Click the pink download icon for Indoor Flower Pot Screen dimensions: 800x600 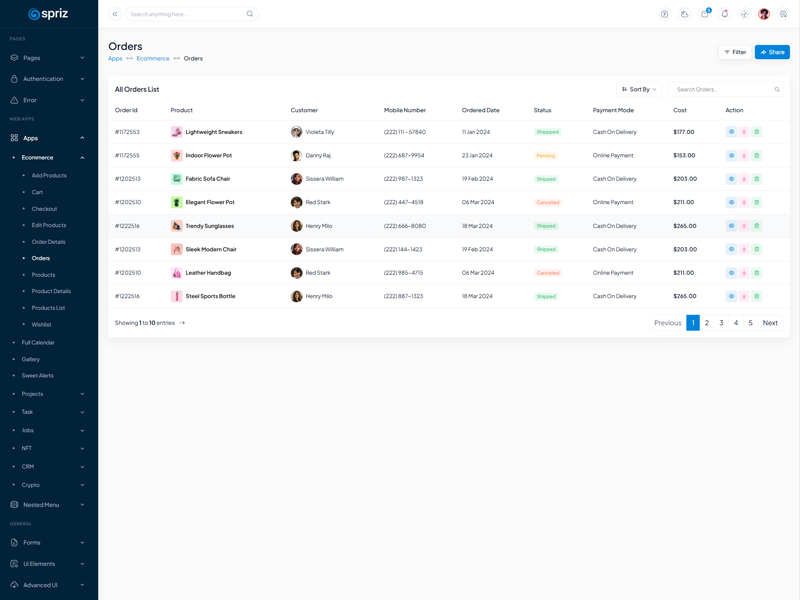click(744, 156)
